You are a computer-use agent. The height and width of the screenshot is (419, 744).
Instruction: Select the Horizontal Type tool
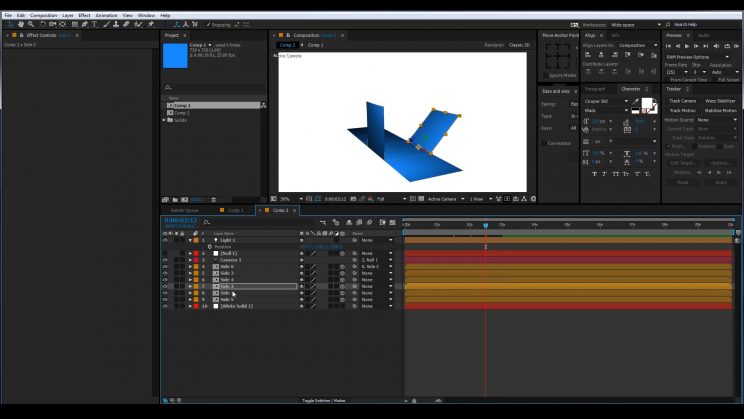[94, 24]
